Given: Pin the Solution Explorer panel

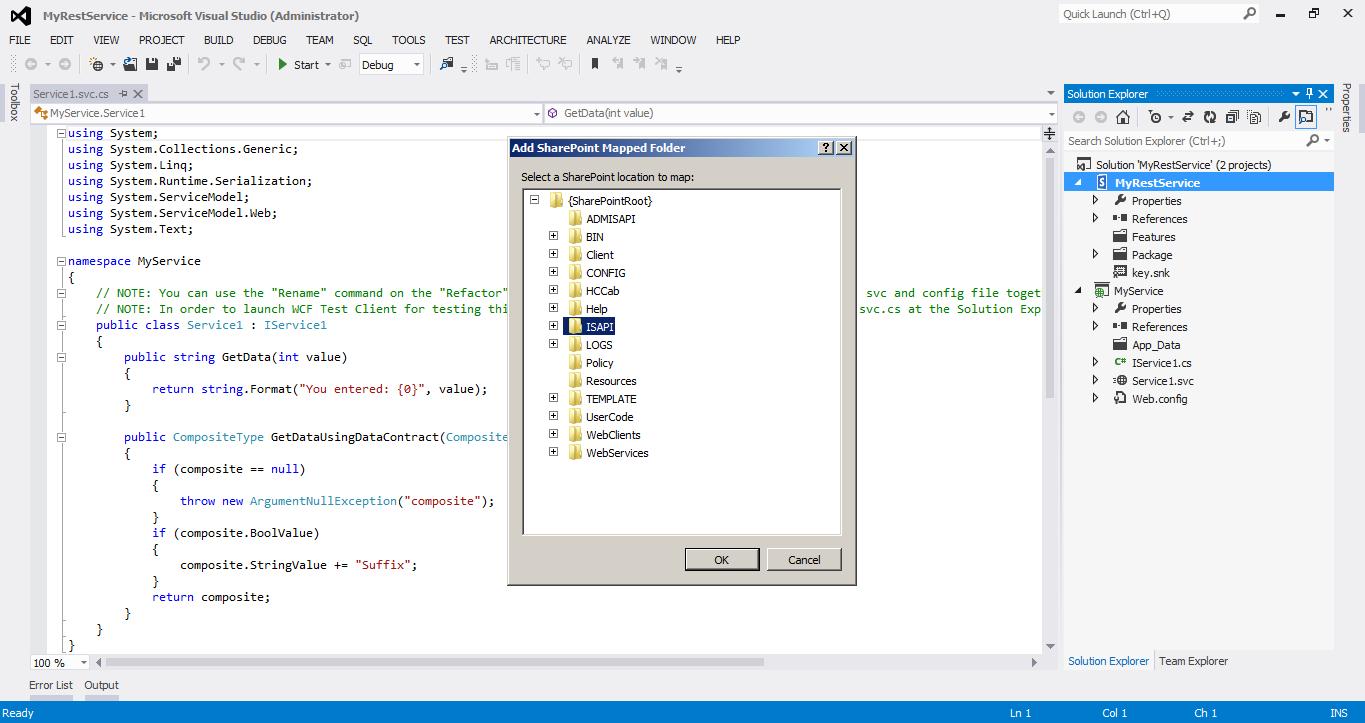Looking at the screenshot, I should [1310, 93].
